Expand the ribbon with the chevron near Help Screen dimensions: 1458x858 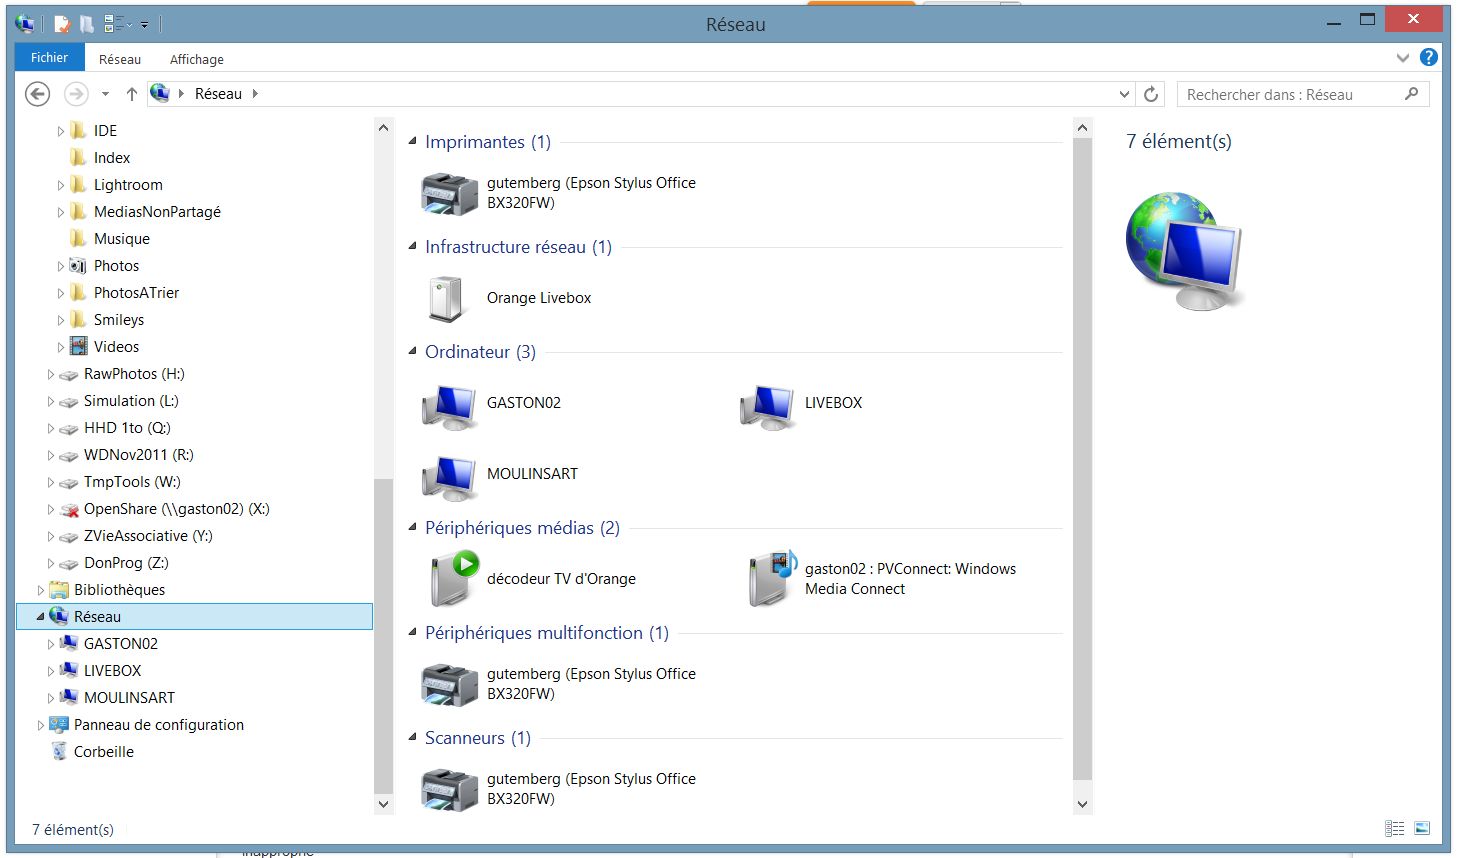pos(1402,58)
